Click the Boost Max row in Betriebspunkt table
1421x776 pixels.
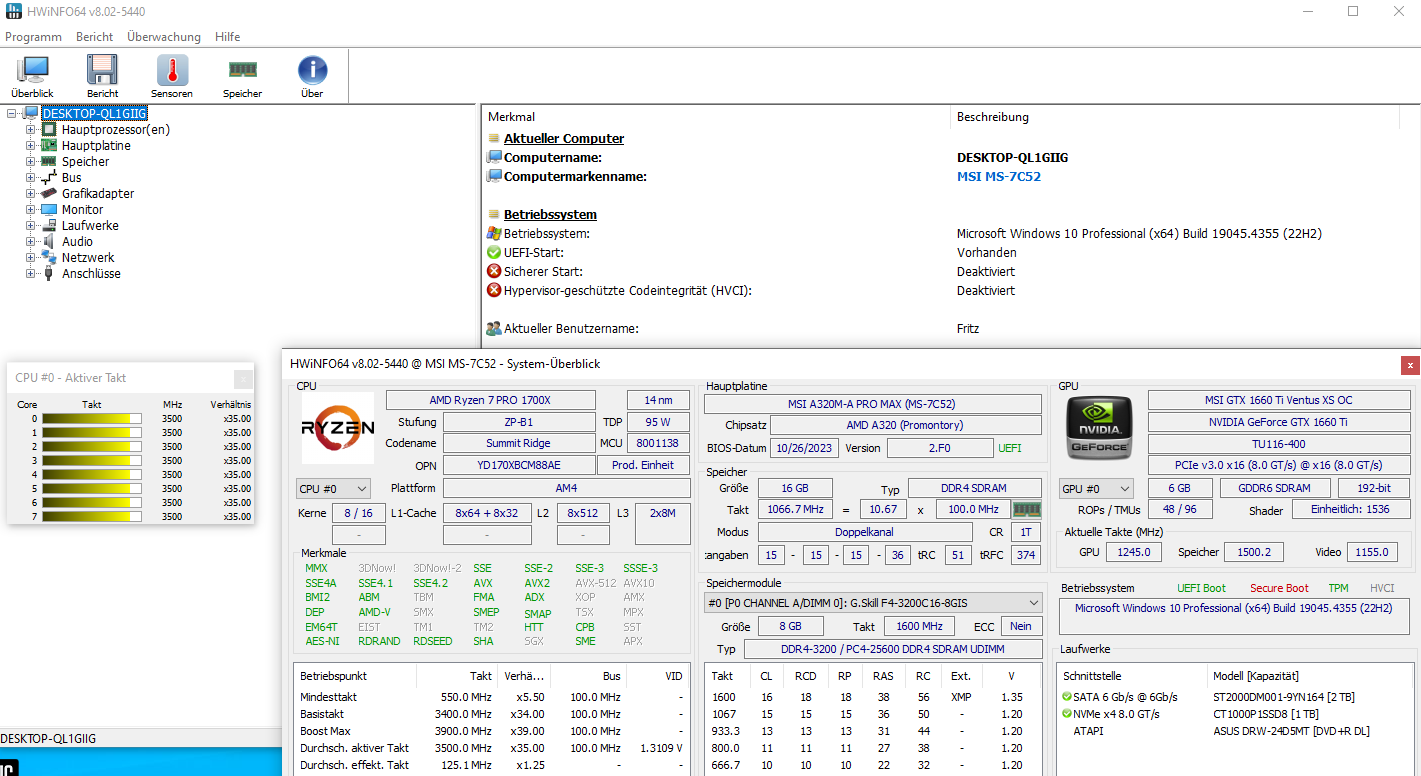491,731
